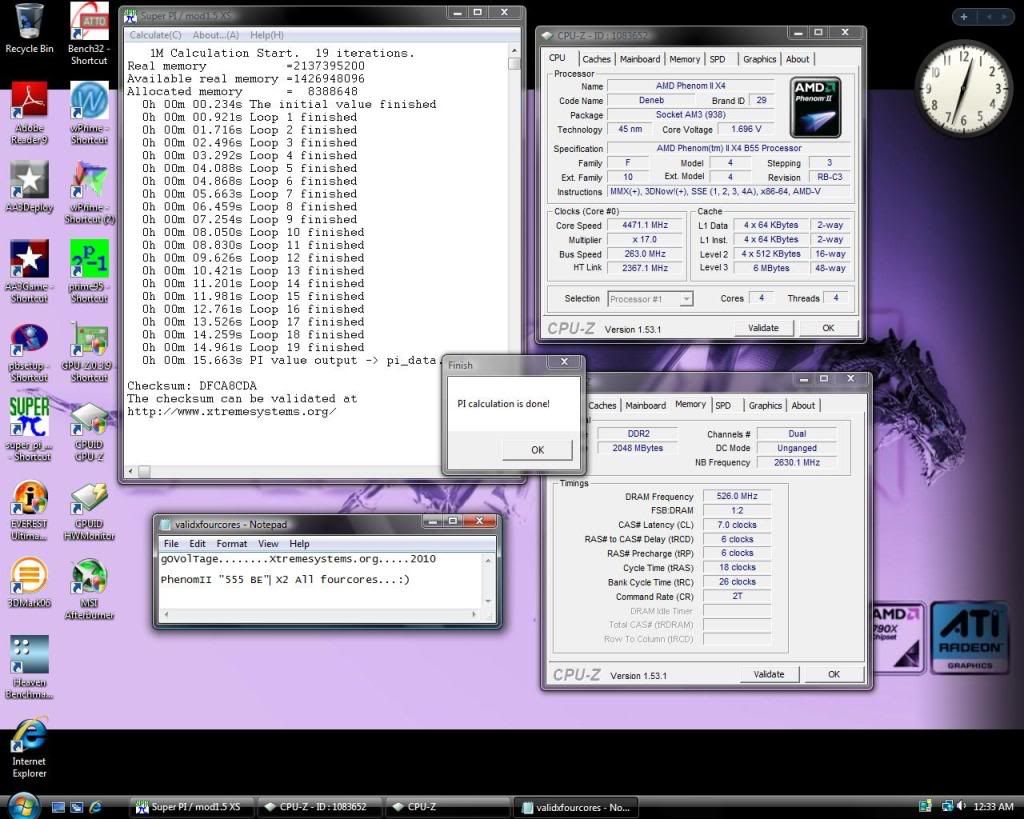1024x819 pixels.
Task: Open the EVEREST Ultimate desktop icon
Action: [29, 498]
